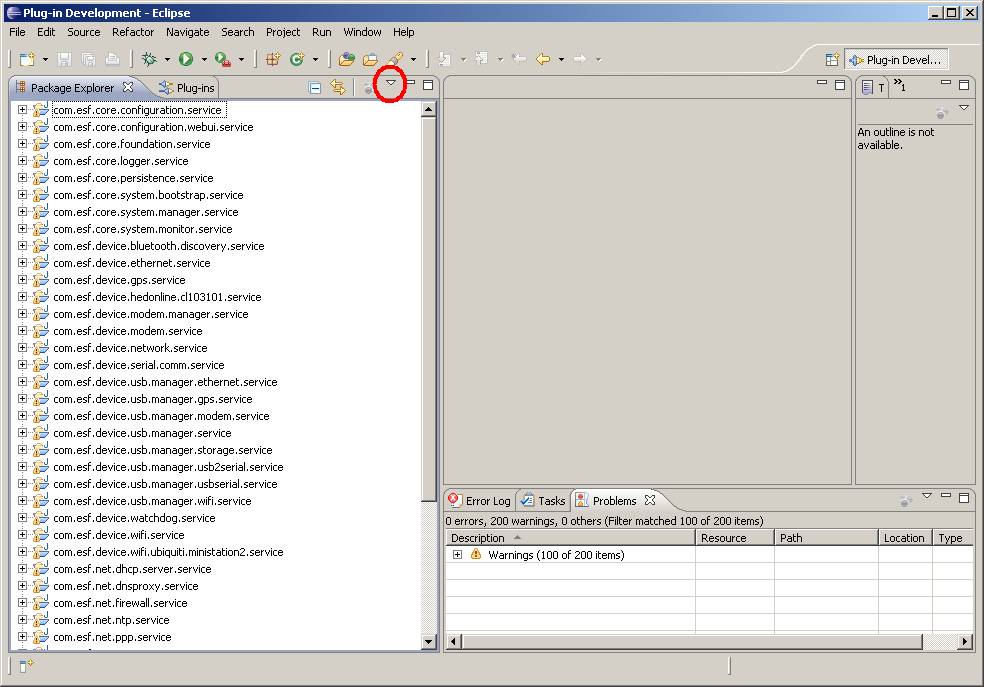Screen dimensions: 984x687
Task: Open the Navigate menu
Action: [188, 32]
